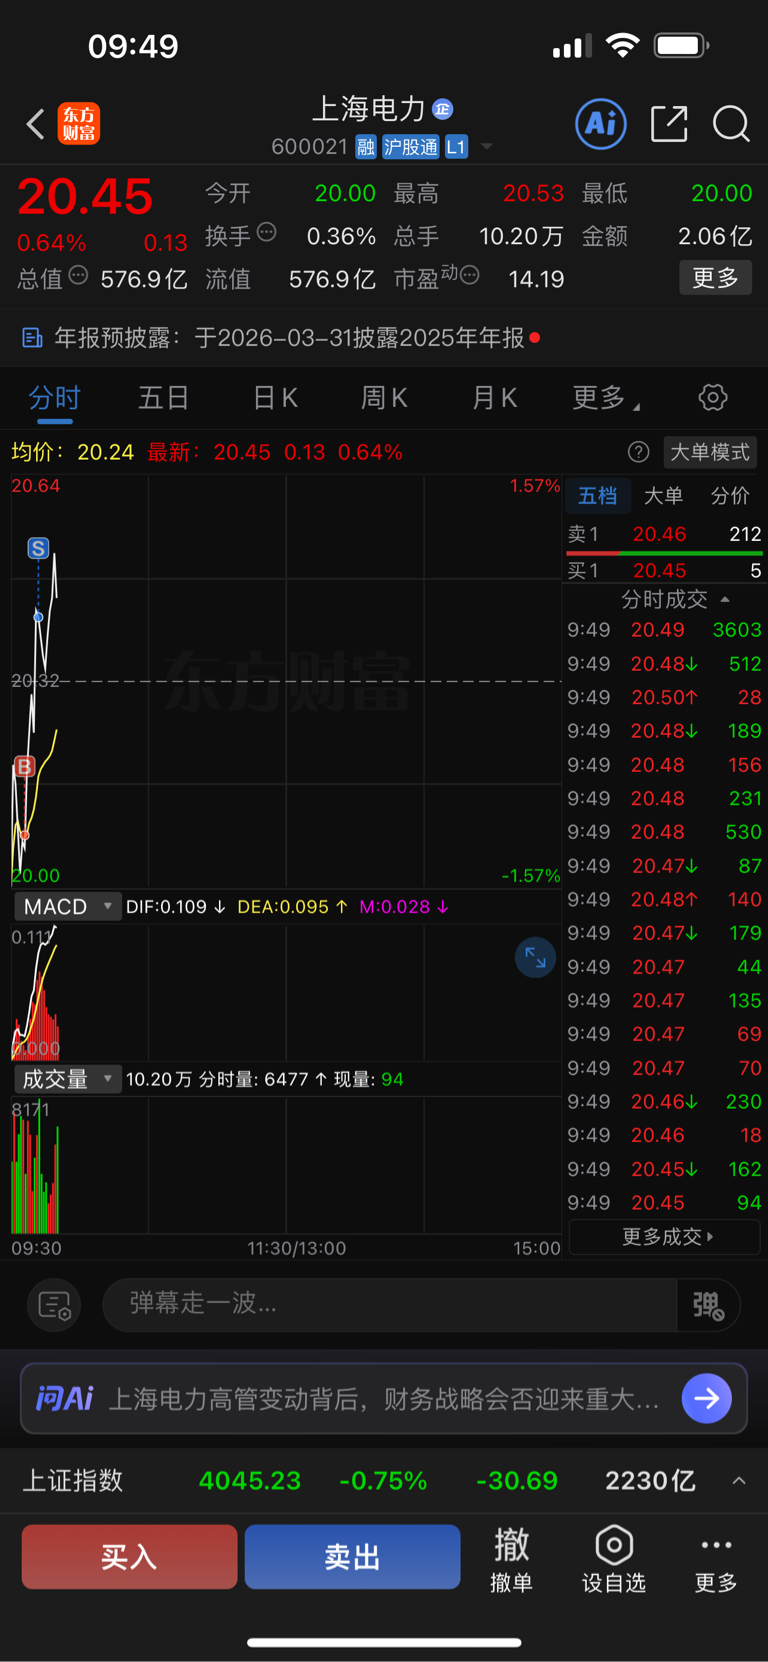This screenshot has height=1662, width=768.
Task: Switch to the 月K tab
Action: [x=494, y=398]
